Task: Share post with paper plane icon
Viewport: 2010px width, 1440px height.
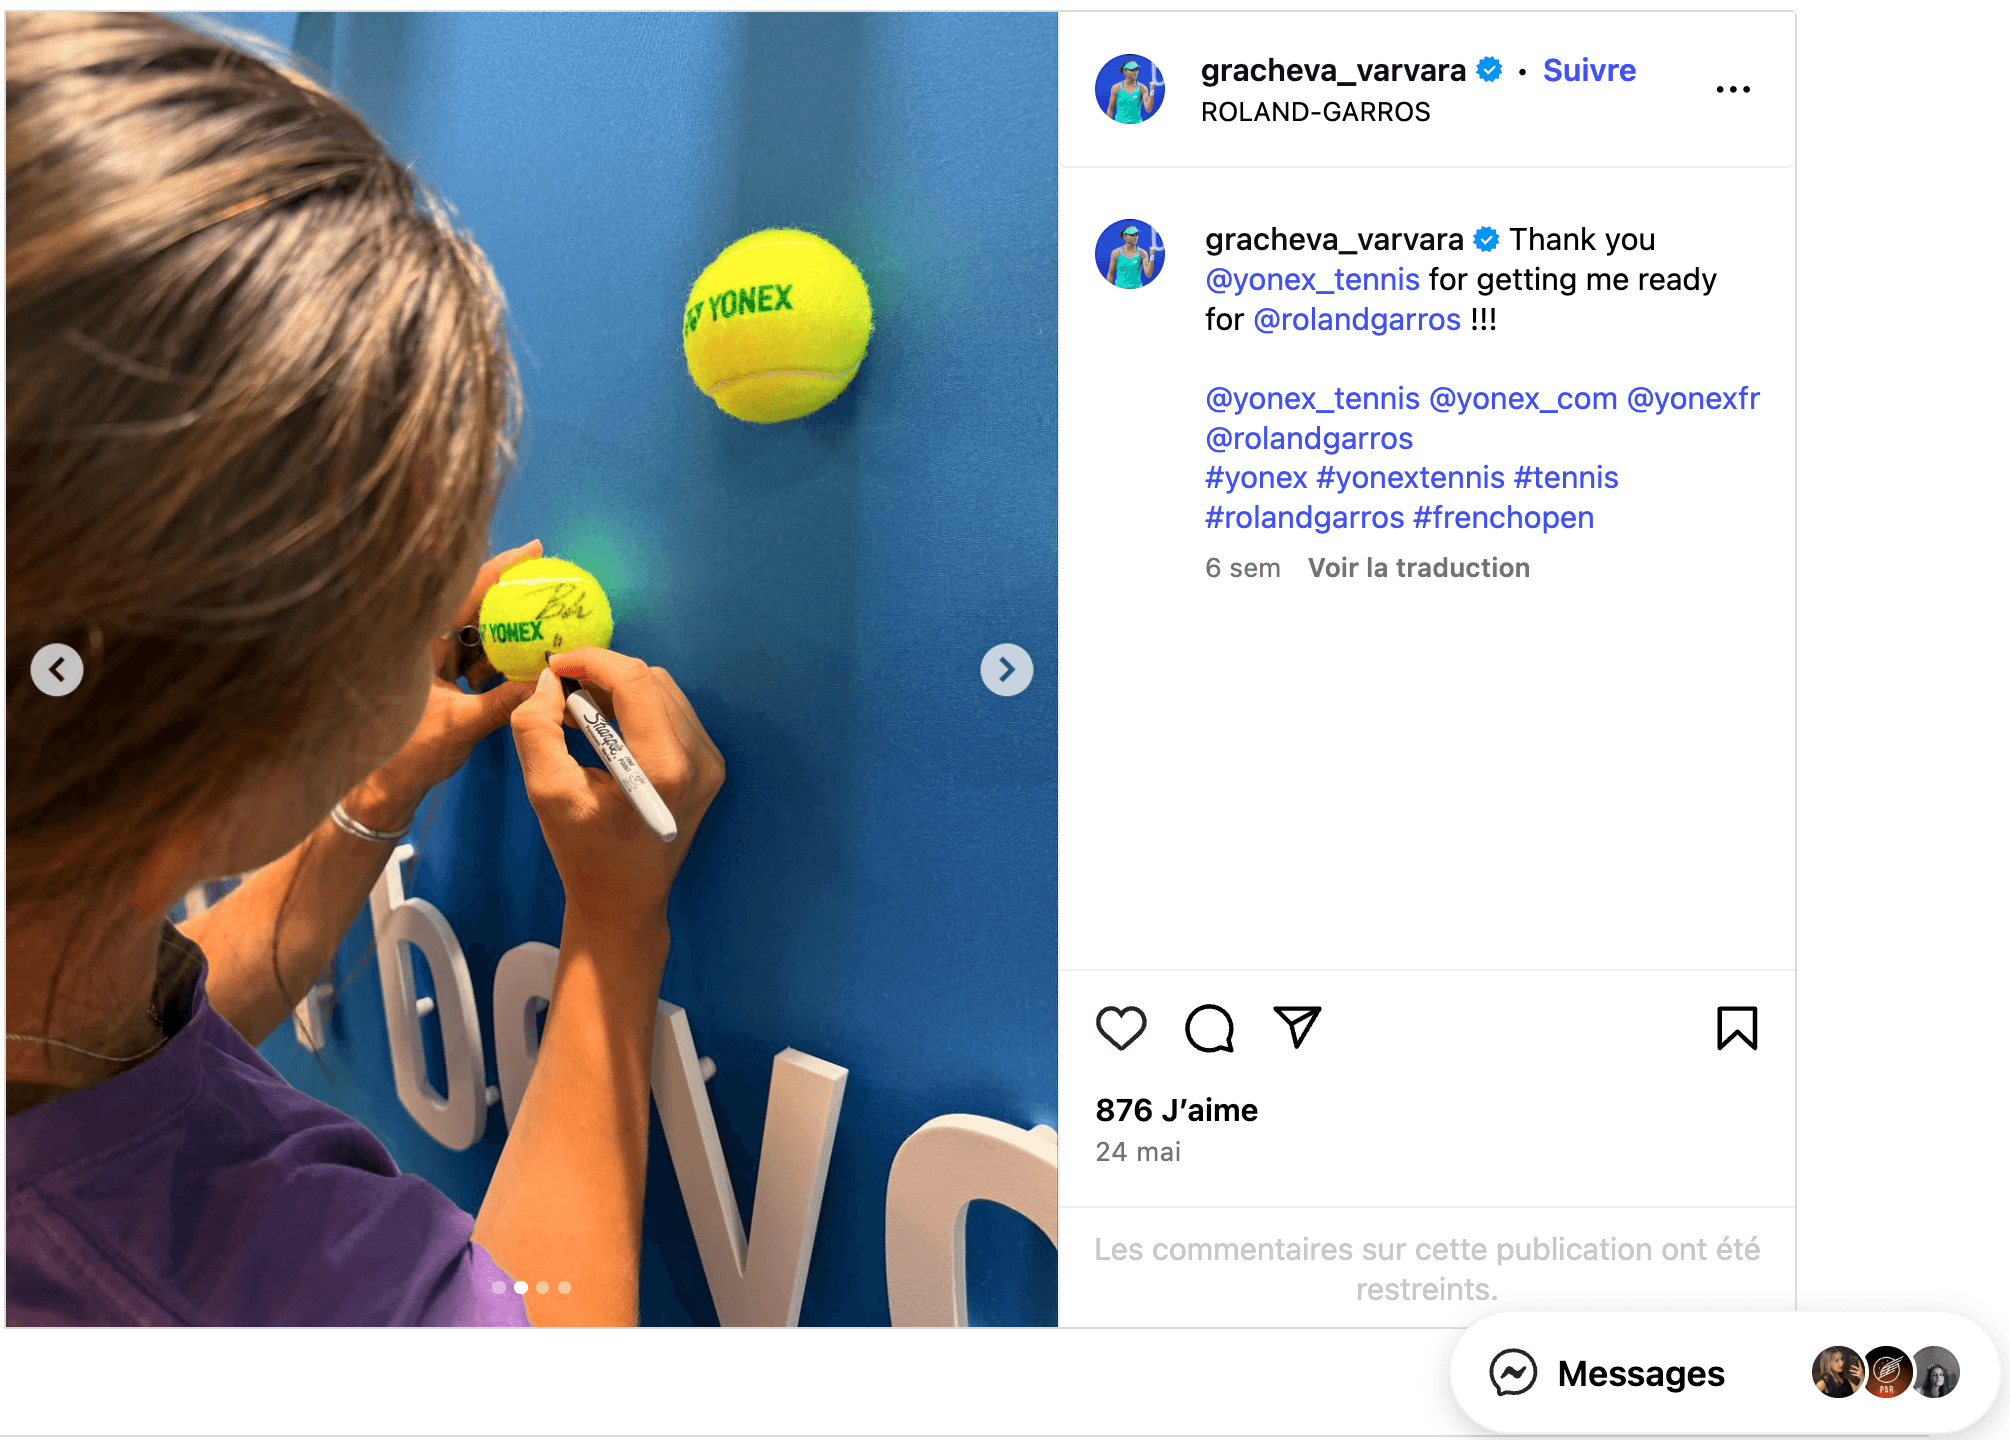Action: 1297,1027
